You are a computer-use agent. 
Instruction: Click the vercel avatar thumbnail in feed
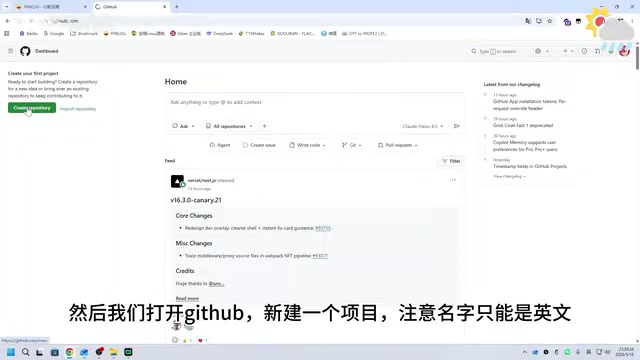(x=177, y=181)
